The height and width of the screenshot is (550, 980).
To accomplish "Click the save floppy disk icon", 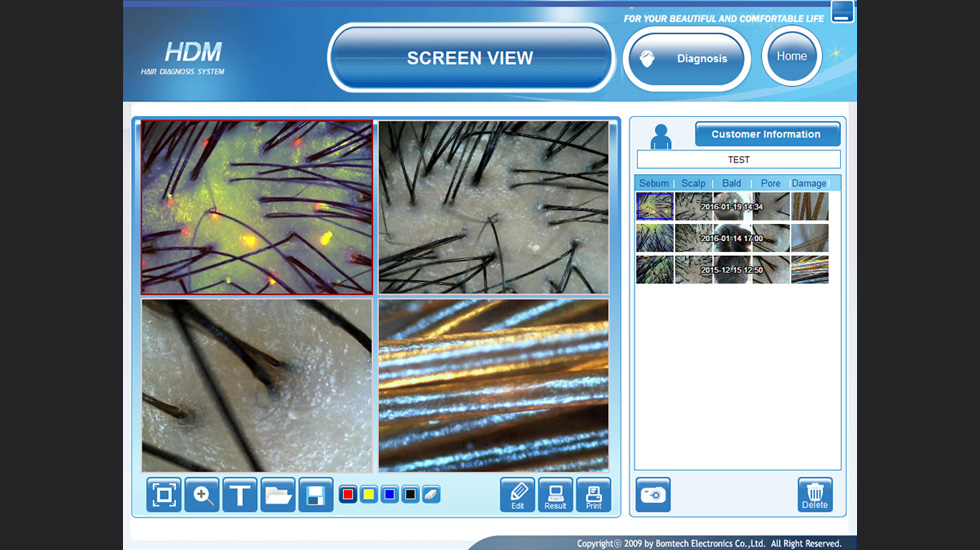I will (x=316, y=495).
